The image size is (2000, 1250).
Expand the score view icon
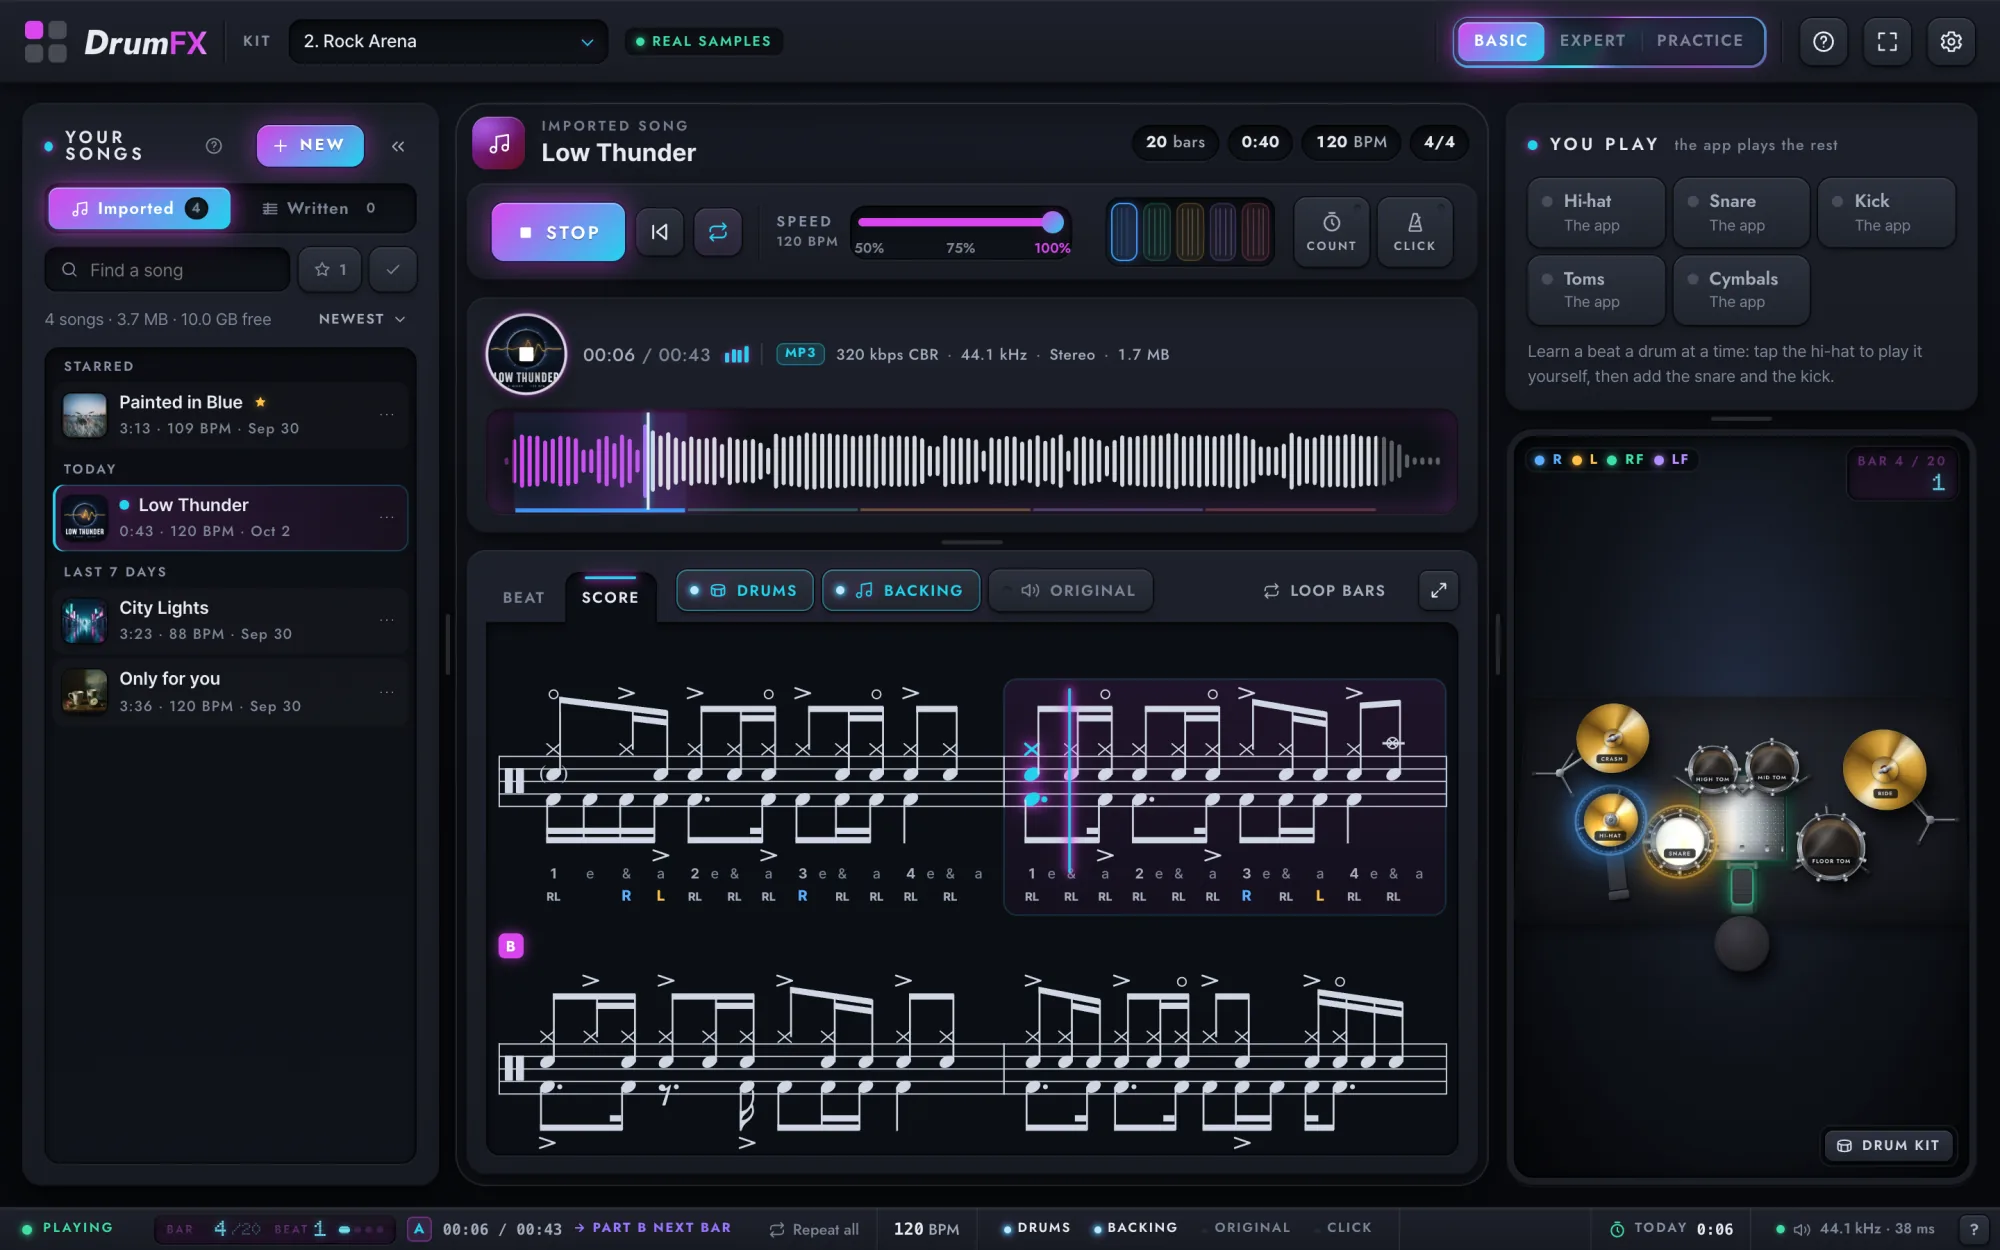[1438, 590]
